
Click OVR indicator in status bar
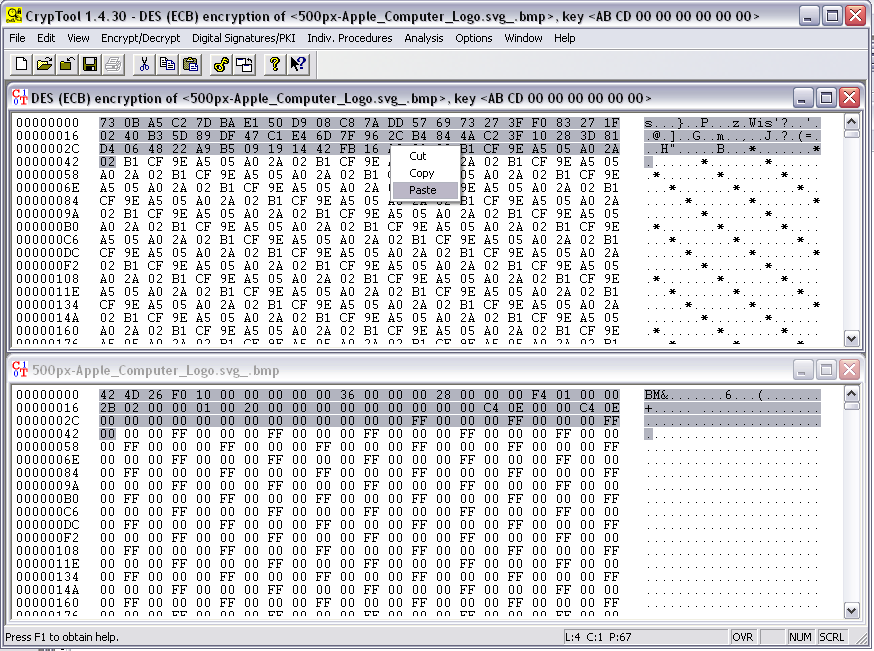742,637
